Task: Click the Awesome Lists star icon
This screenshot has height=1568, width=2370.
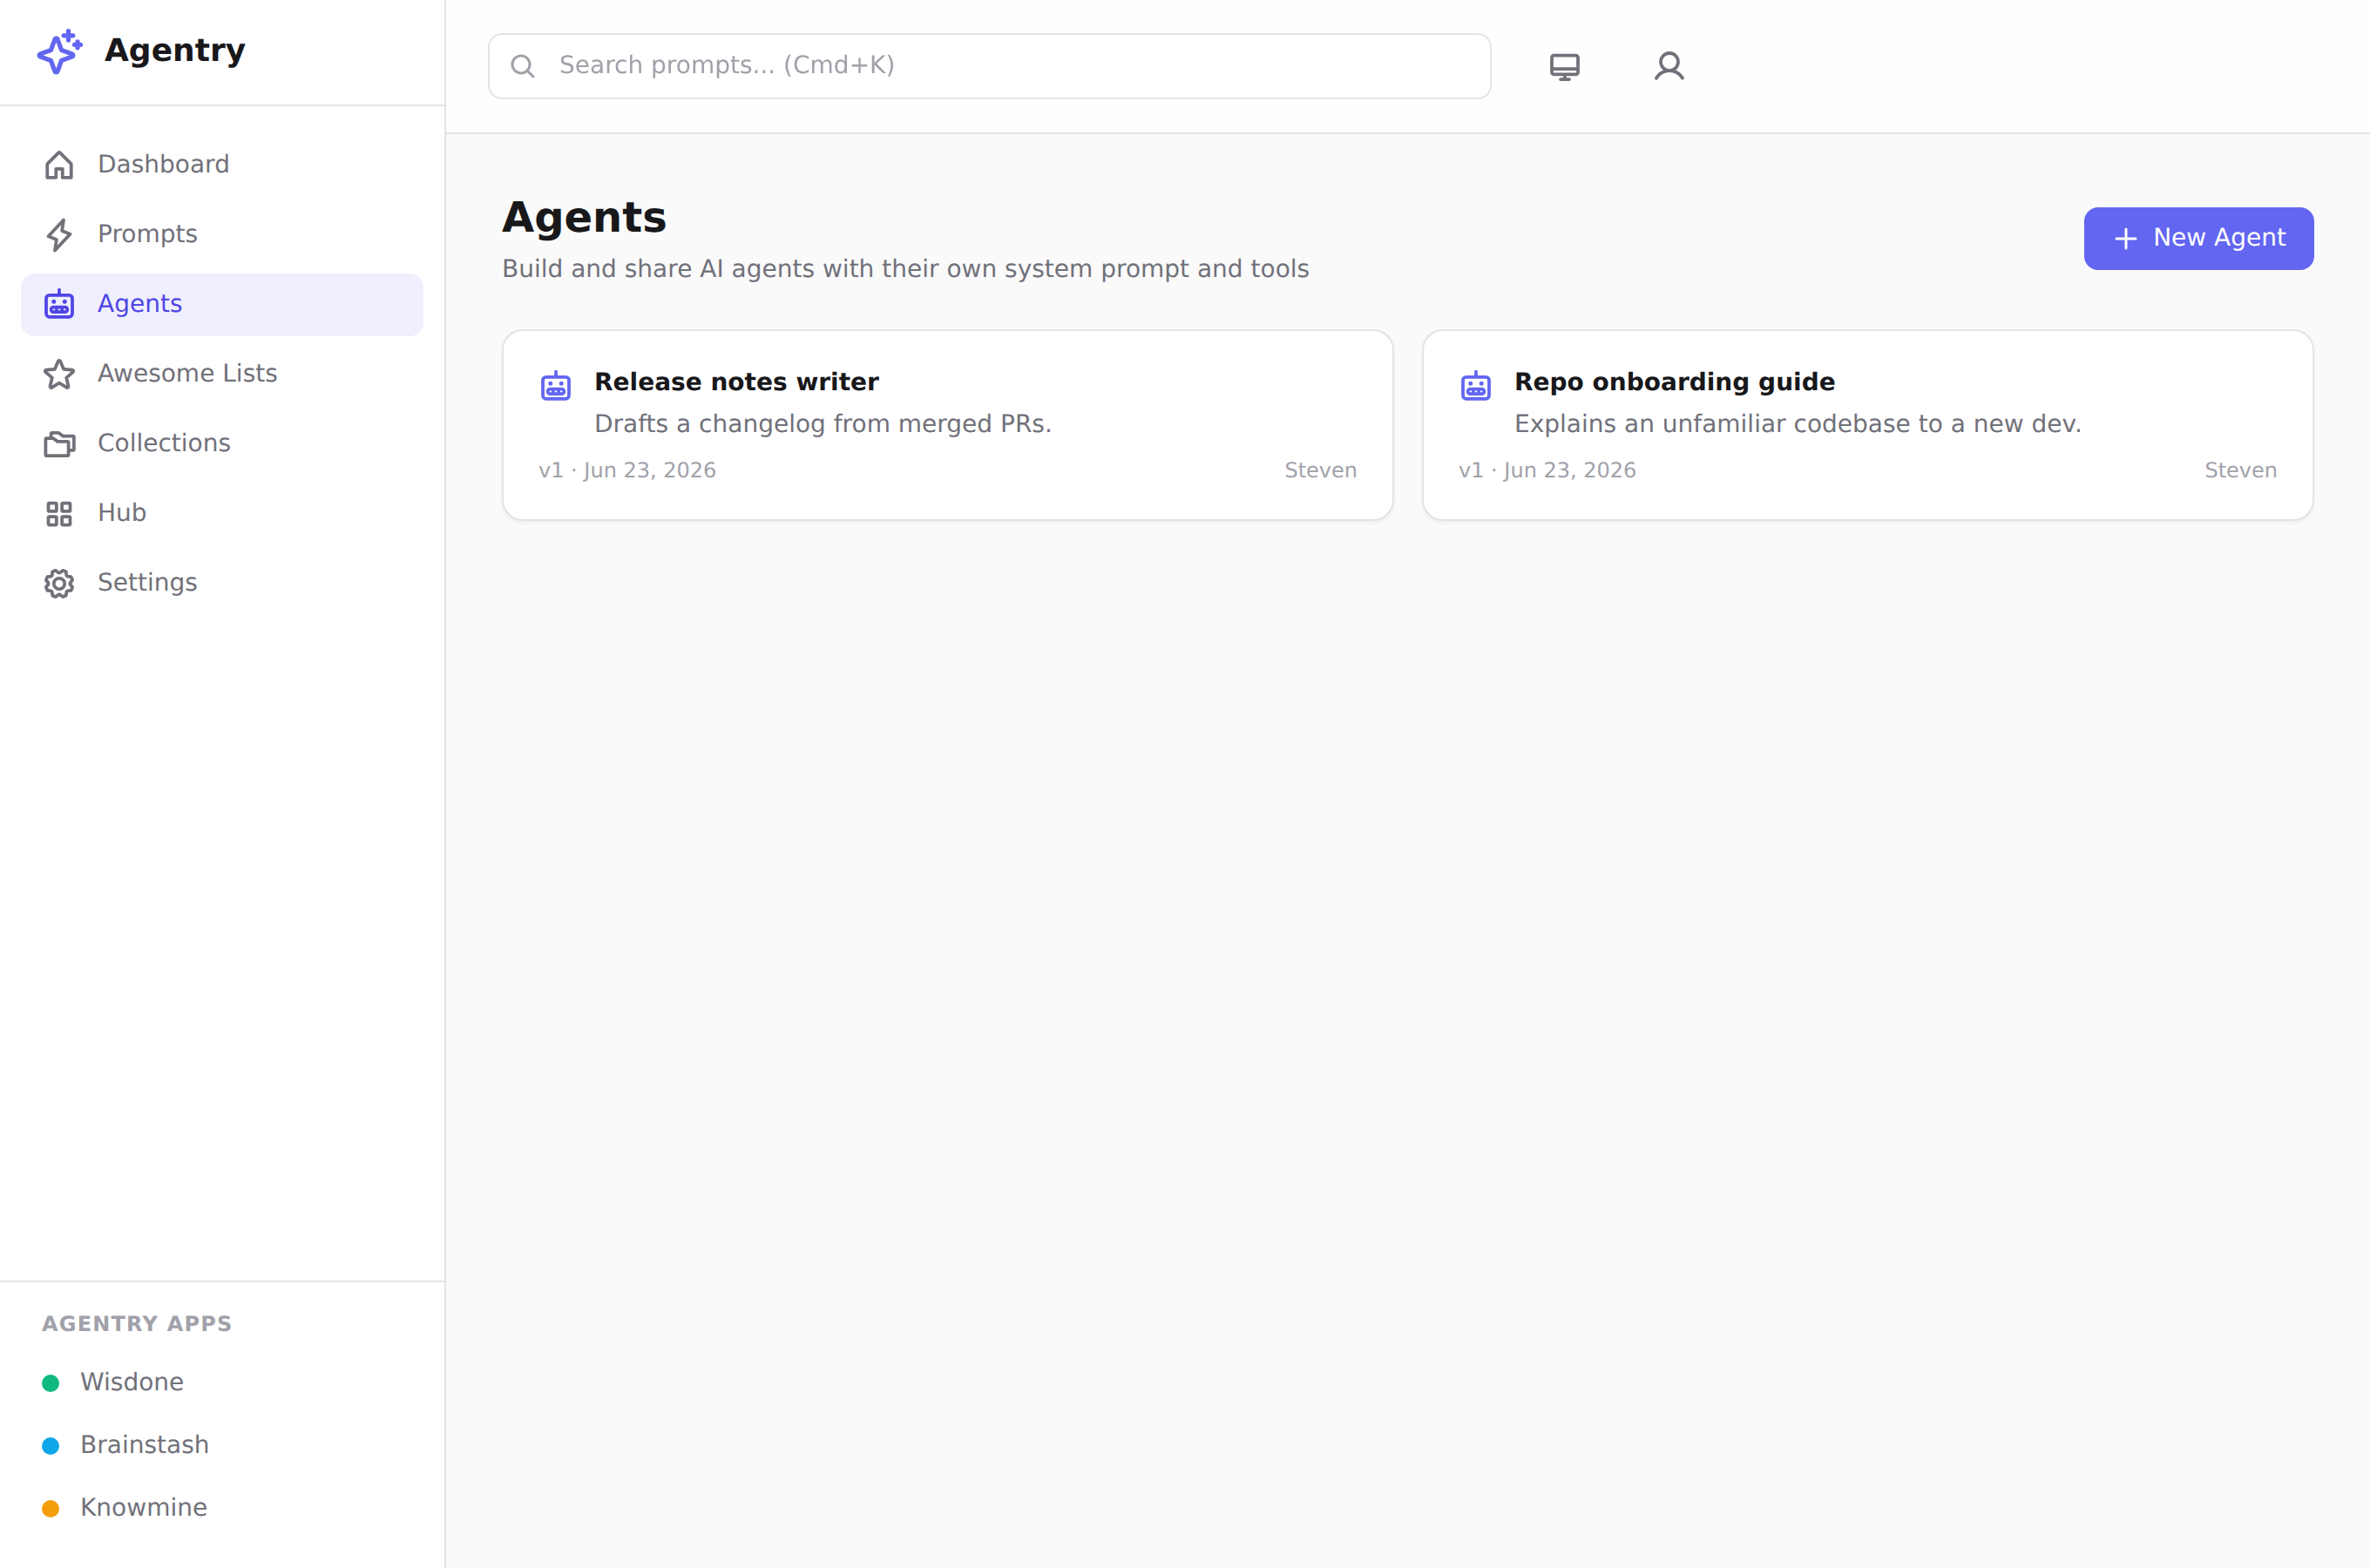Action: coord(59,374)
